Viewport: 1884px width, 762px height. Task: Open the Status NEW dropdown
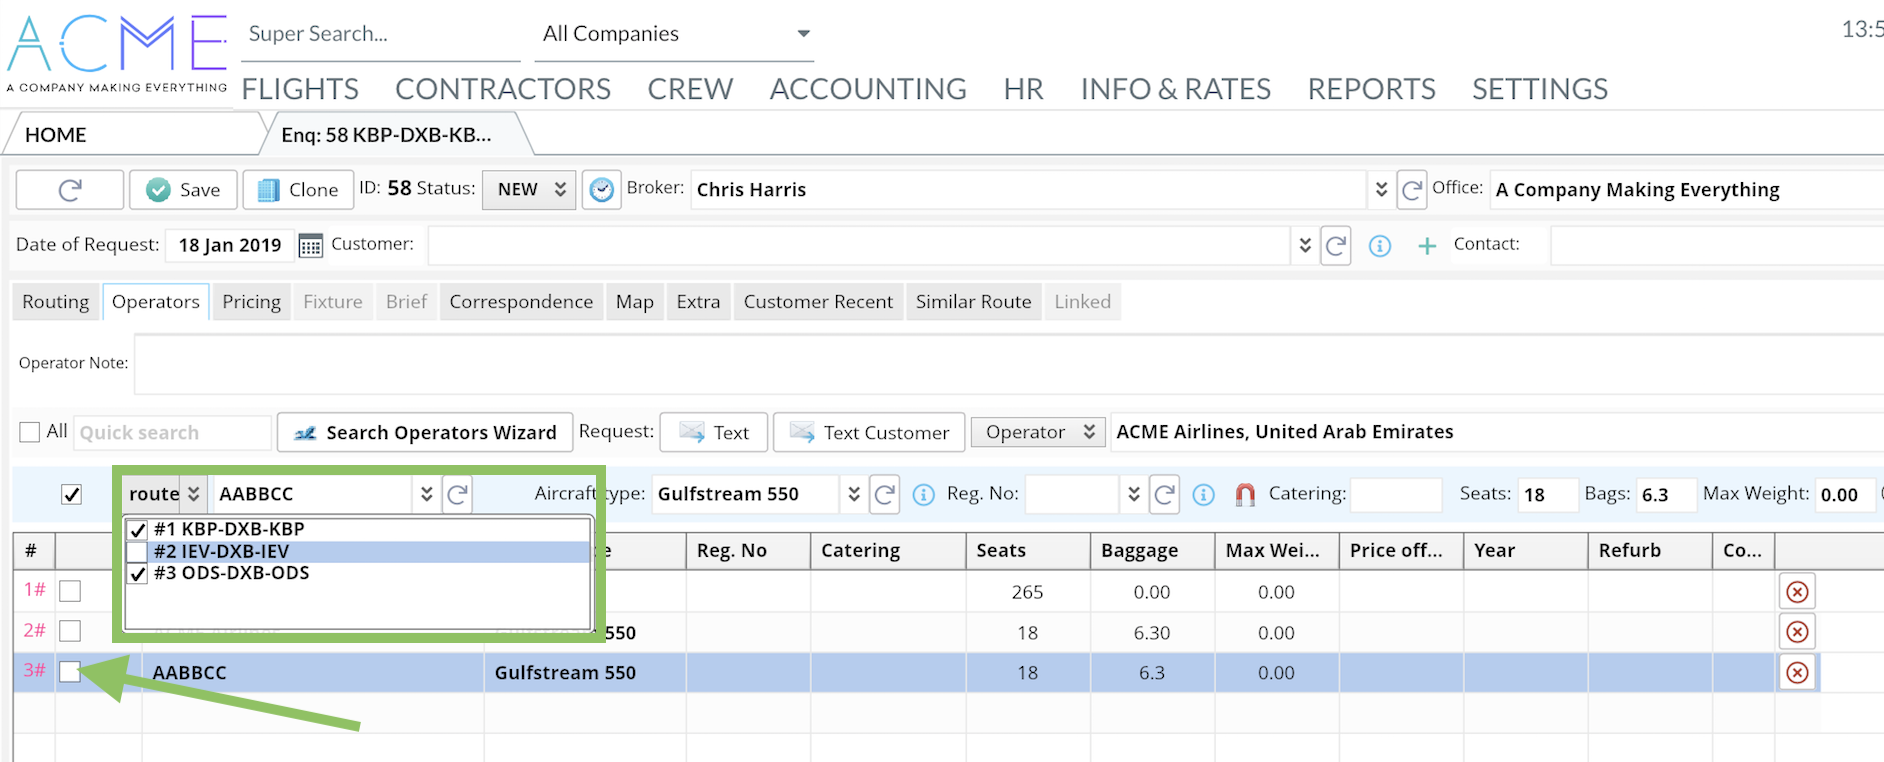point(529,190)
